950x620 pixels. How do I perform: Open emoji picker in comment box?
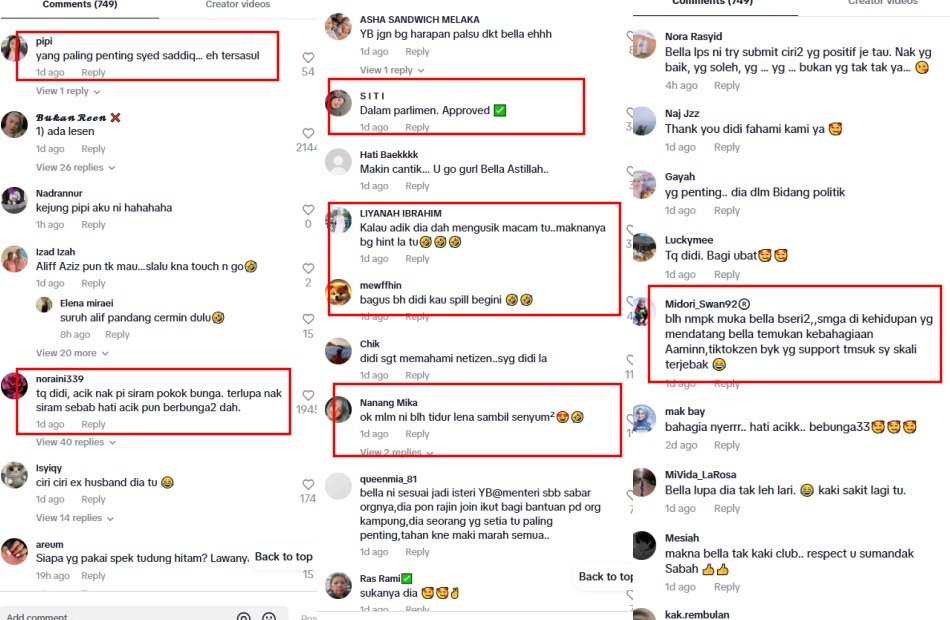(x=268, y=616)
